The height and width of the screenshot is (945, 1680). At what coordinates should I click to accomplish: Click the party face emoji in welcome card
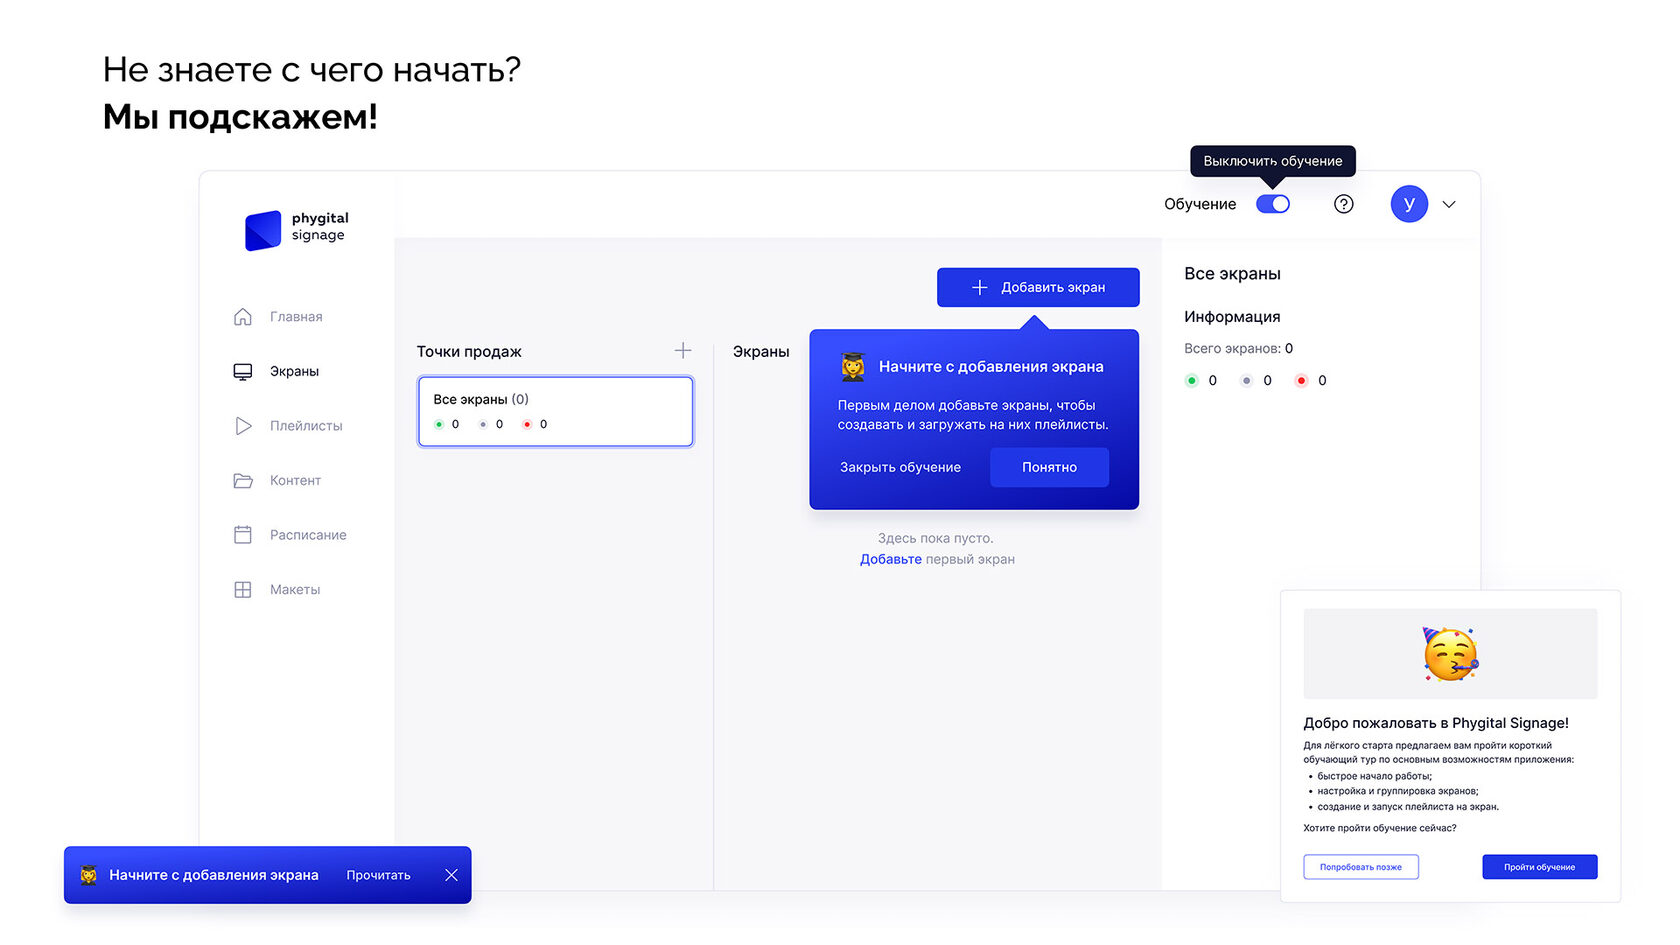(1450, 654)
